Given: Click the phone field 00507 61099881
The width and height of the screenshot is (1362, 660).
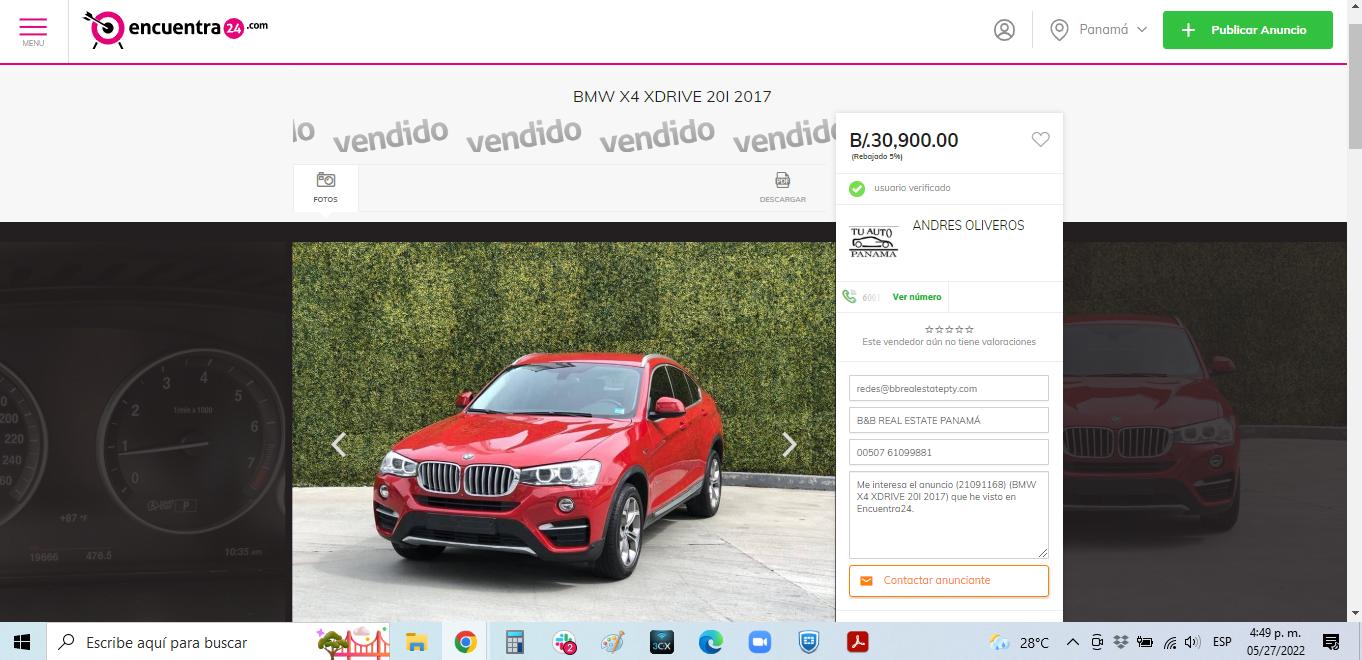Looking at the screenshot, I should (949, 452).
